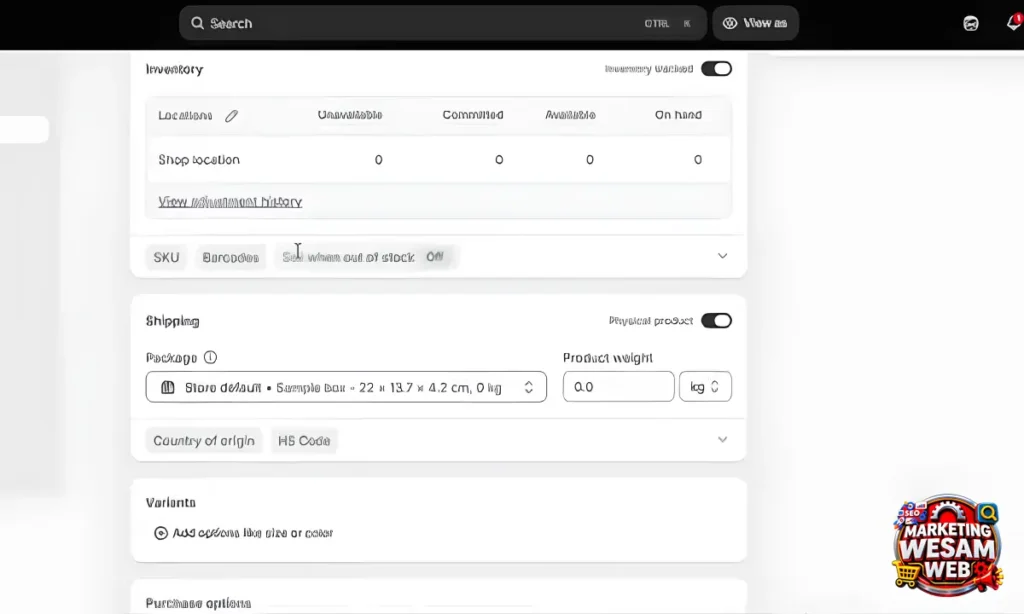Click the HS Code chip

point(304,441)
